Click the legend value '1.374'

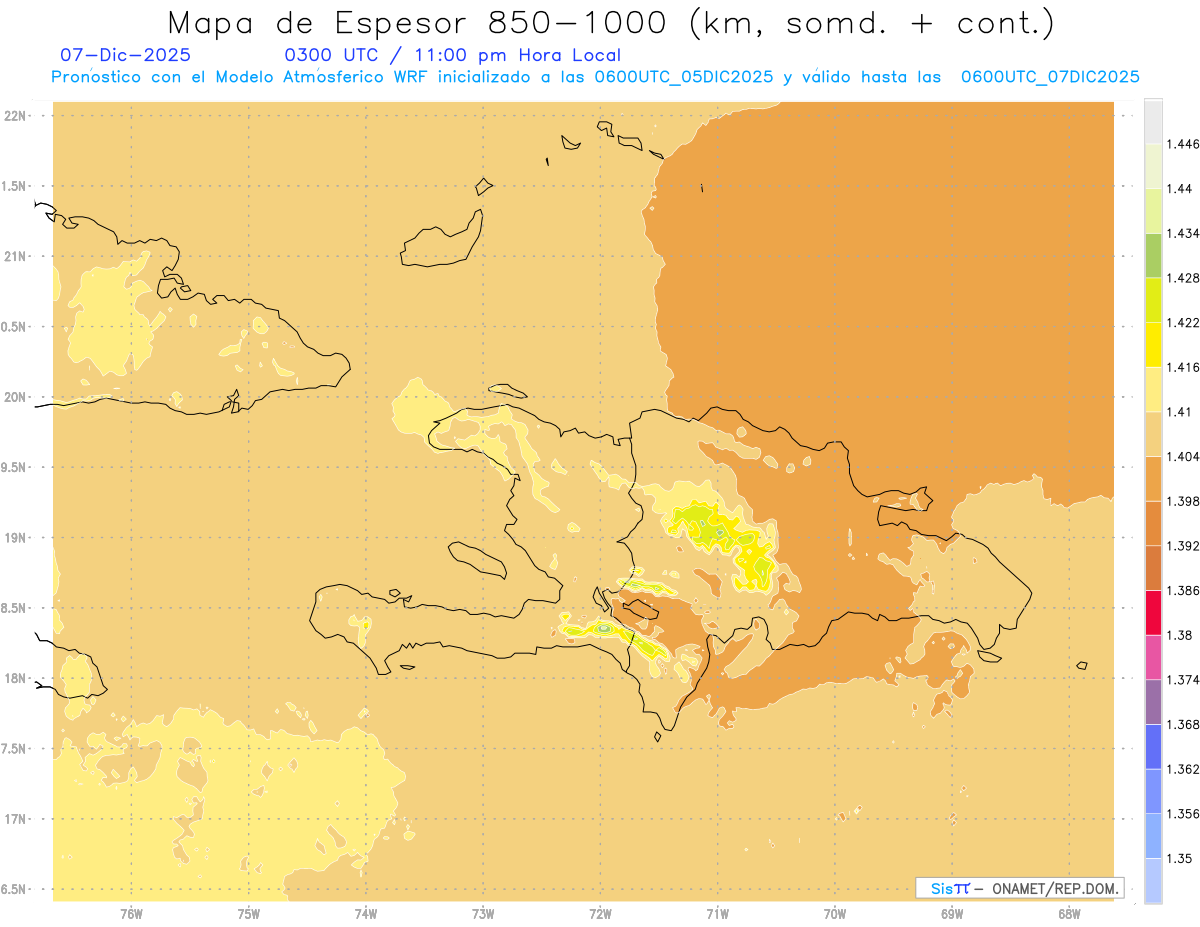pyautogui.click(x=1182, y=680)
